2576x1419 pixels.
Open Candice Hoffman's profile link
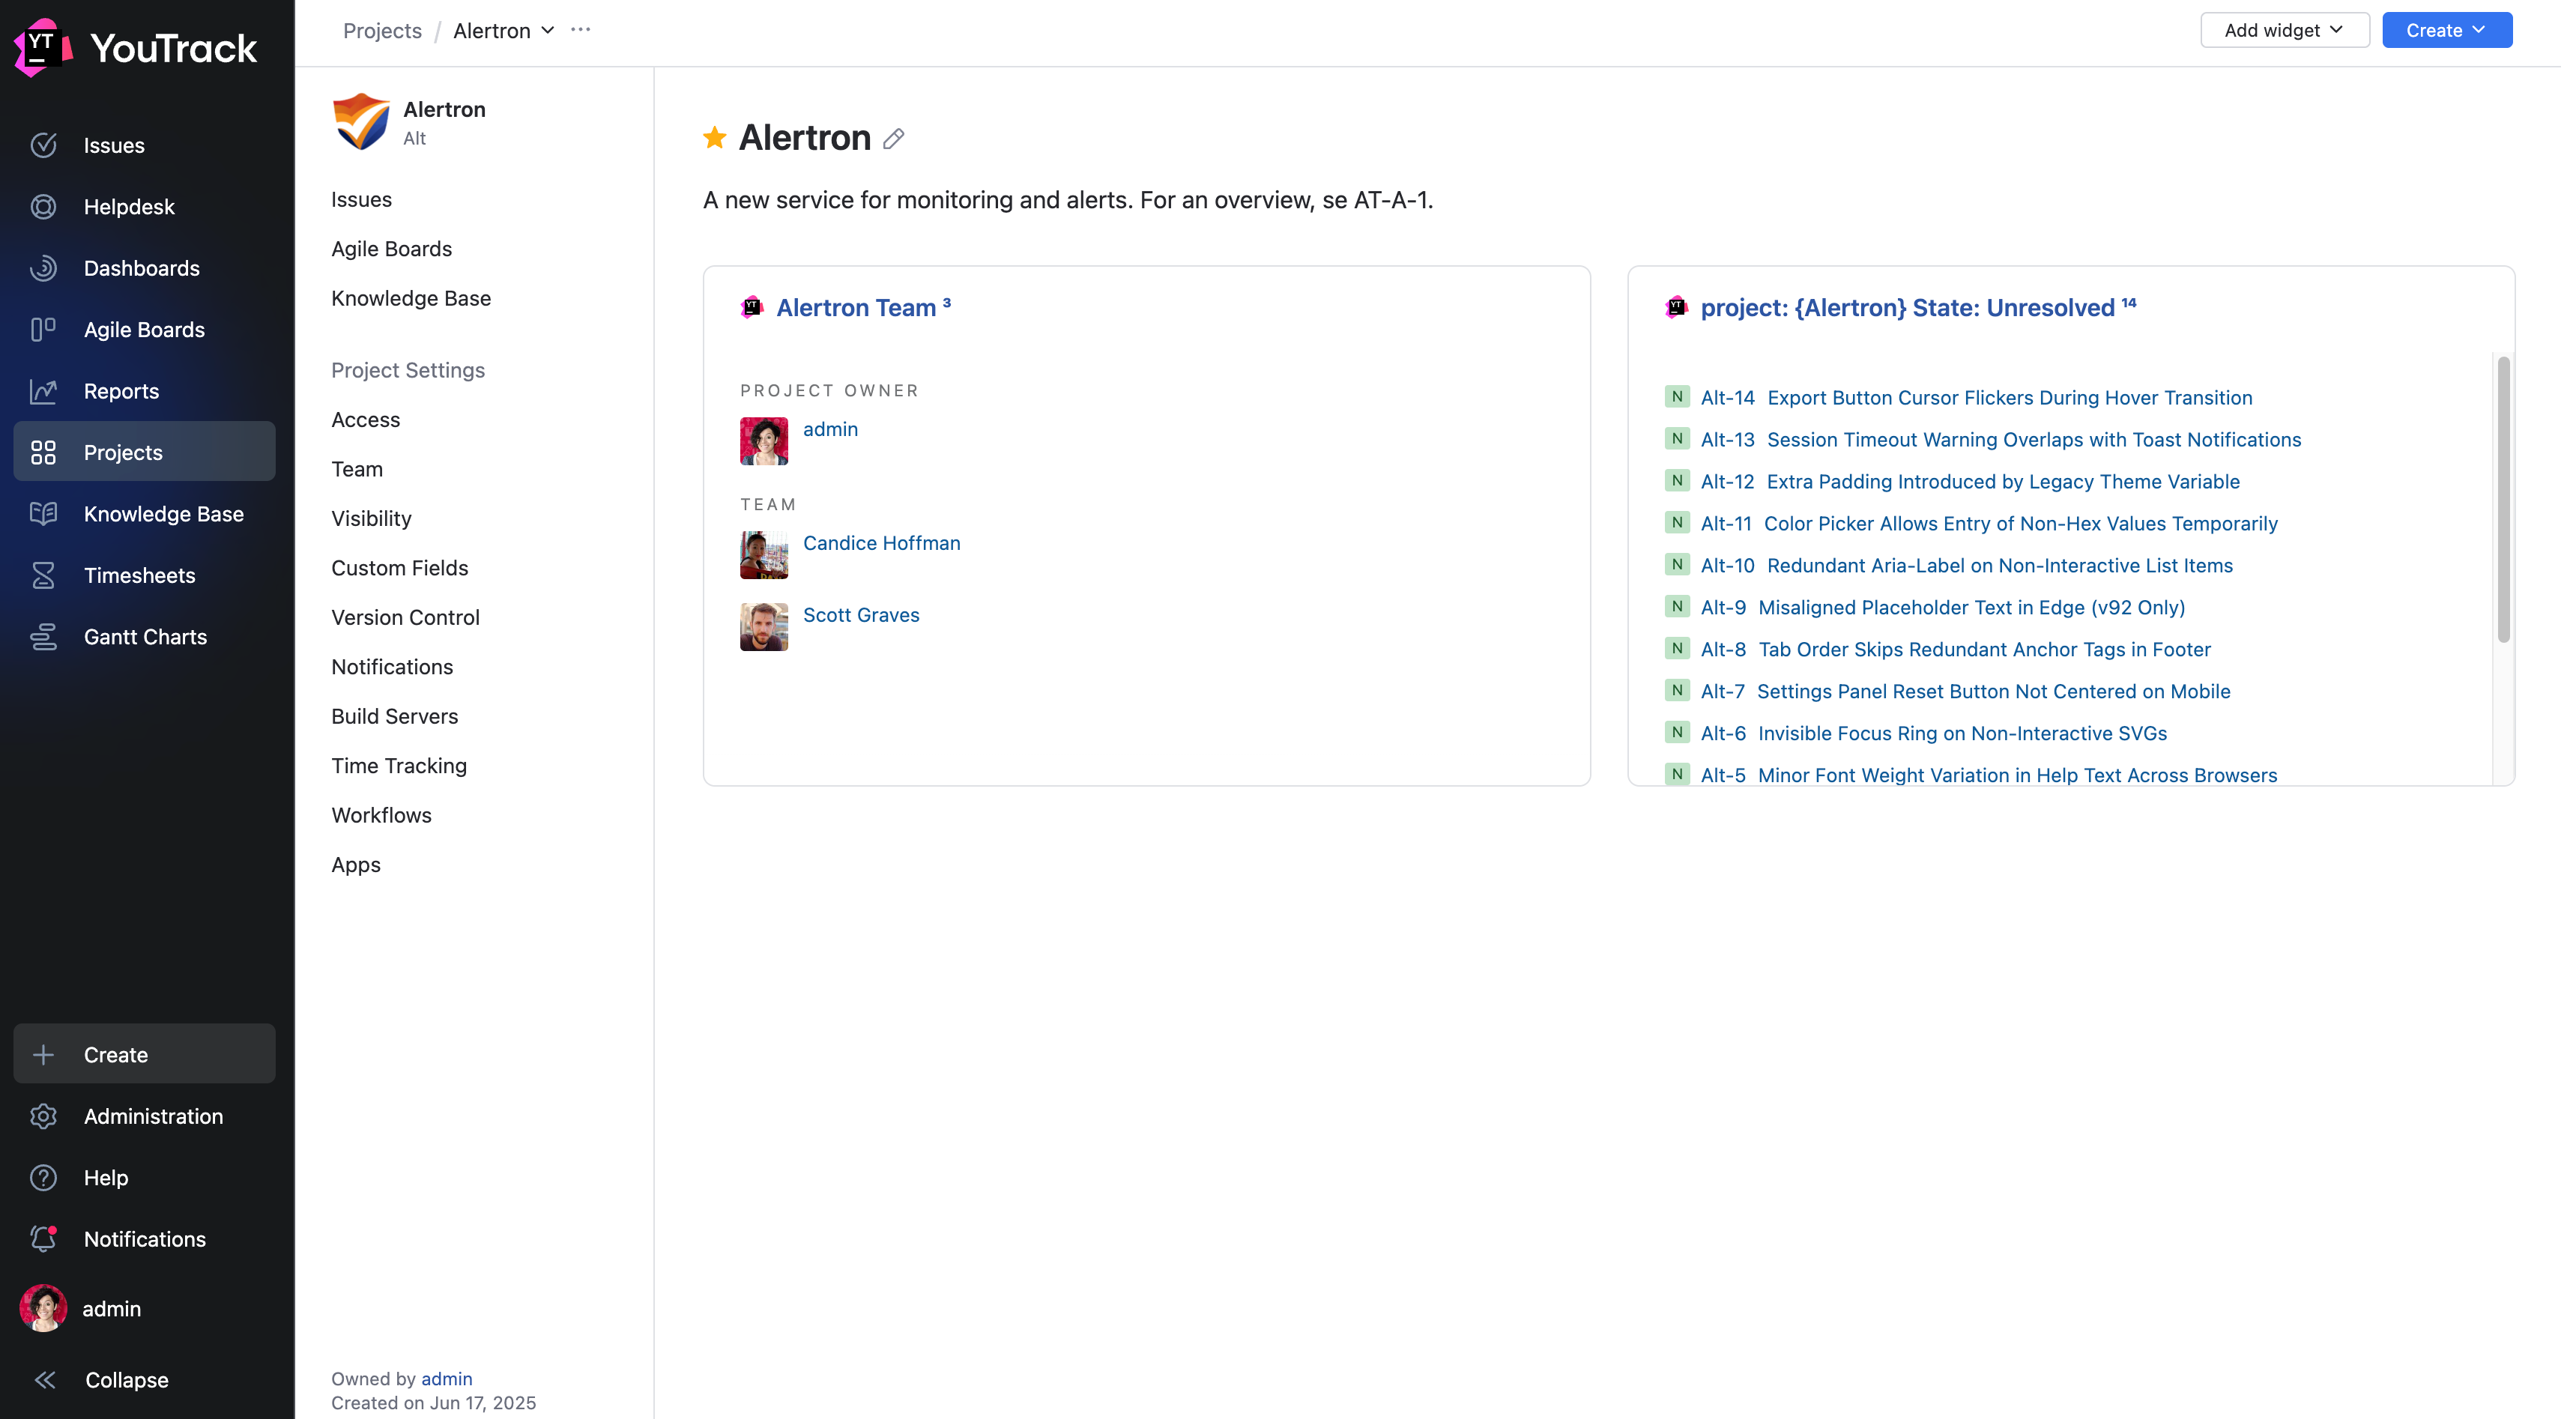click(x=881, y=543)
